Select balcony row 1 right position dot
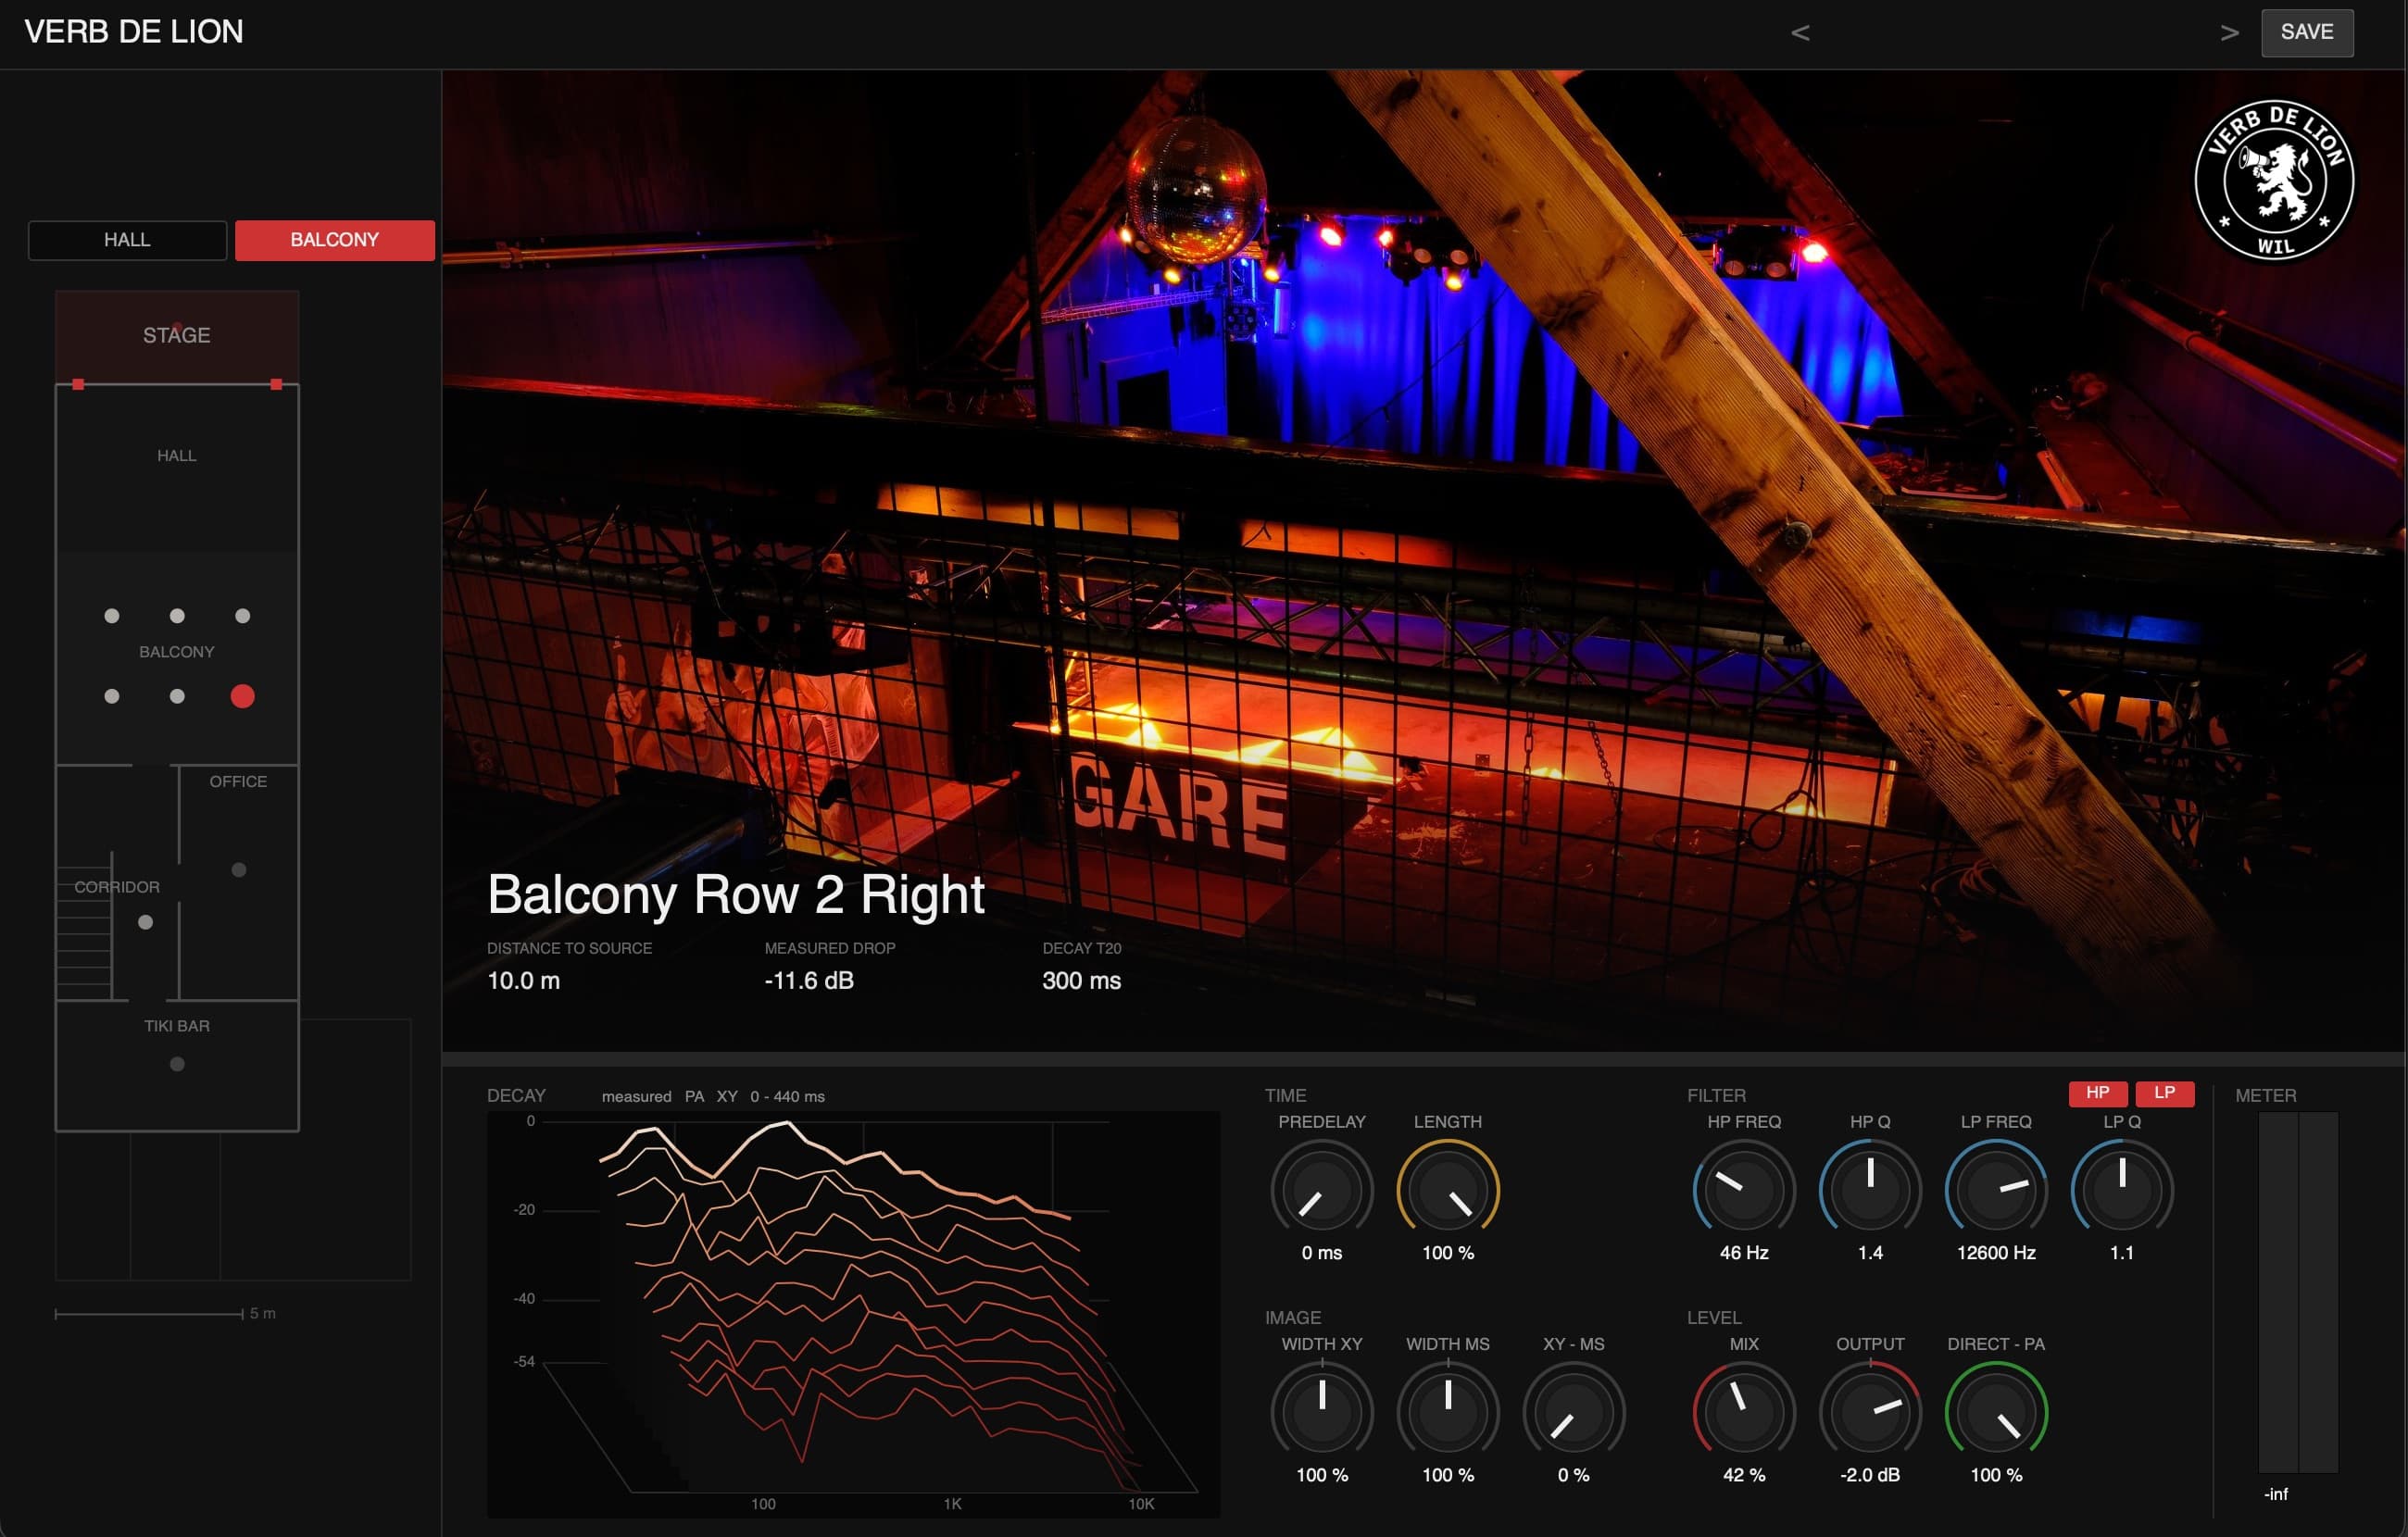 click(x=243, y=616)
